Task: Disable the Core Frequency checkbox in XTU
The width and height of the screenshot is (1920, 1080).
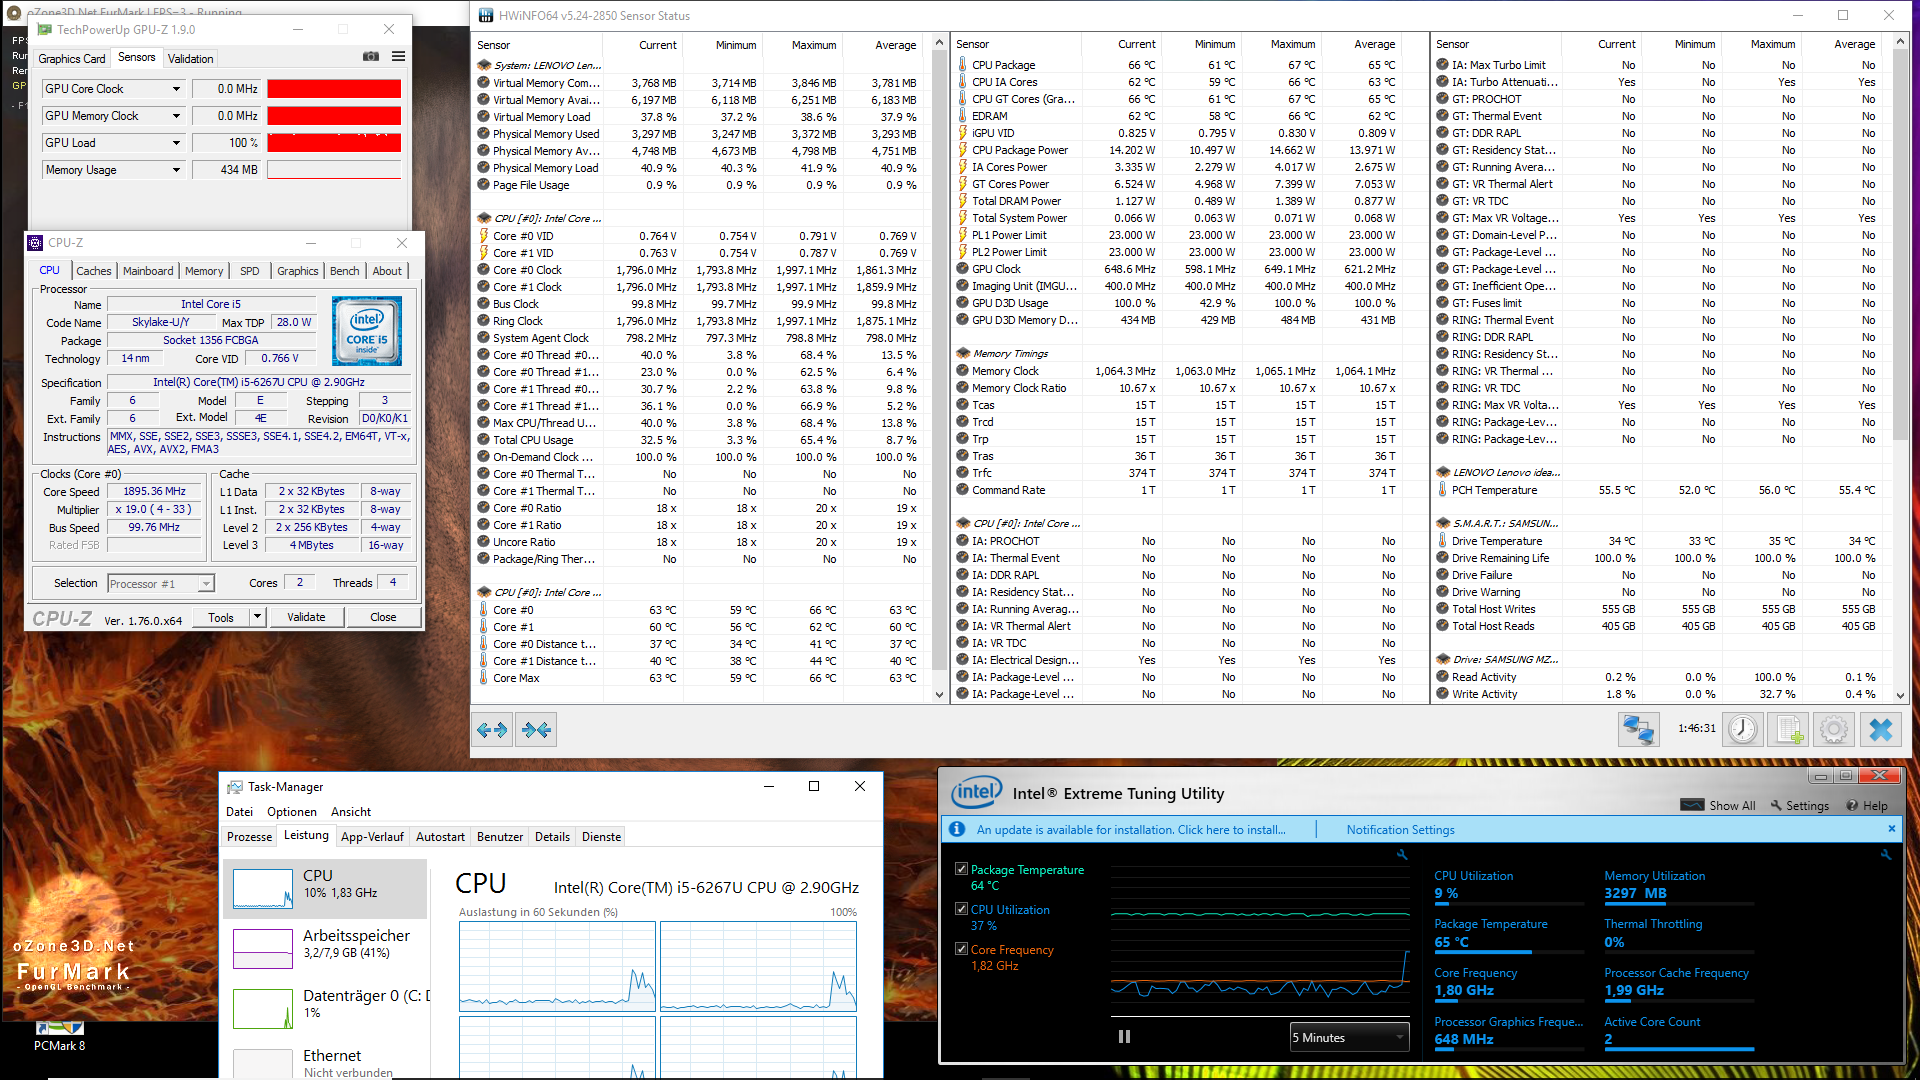Action: [961, 949]
